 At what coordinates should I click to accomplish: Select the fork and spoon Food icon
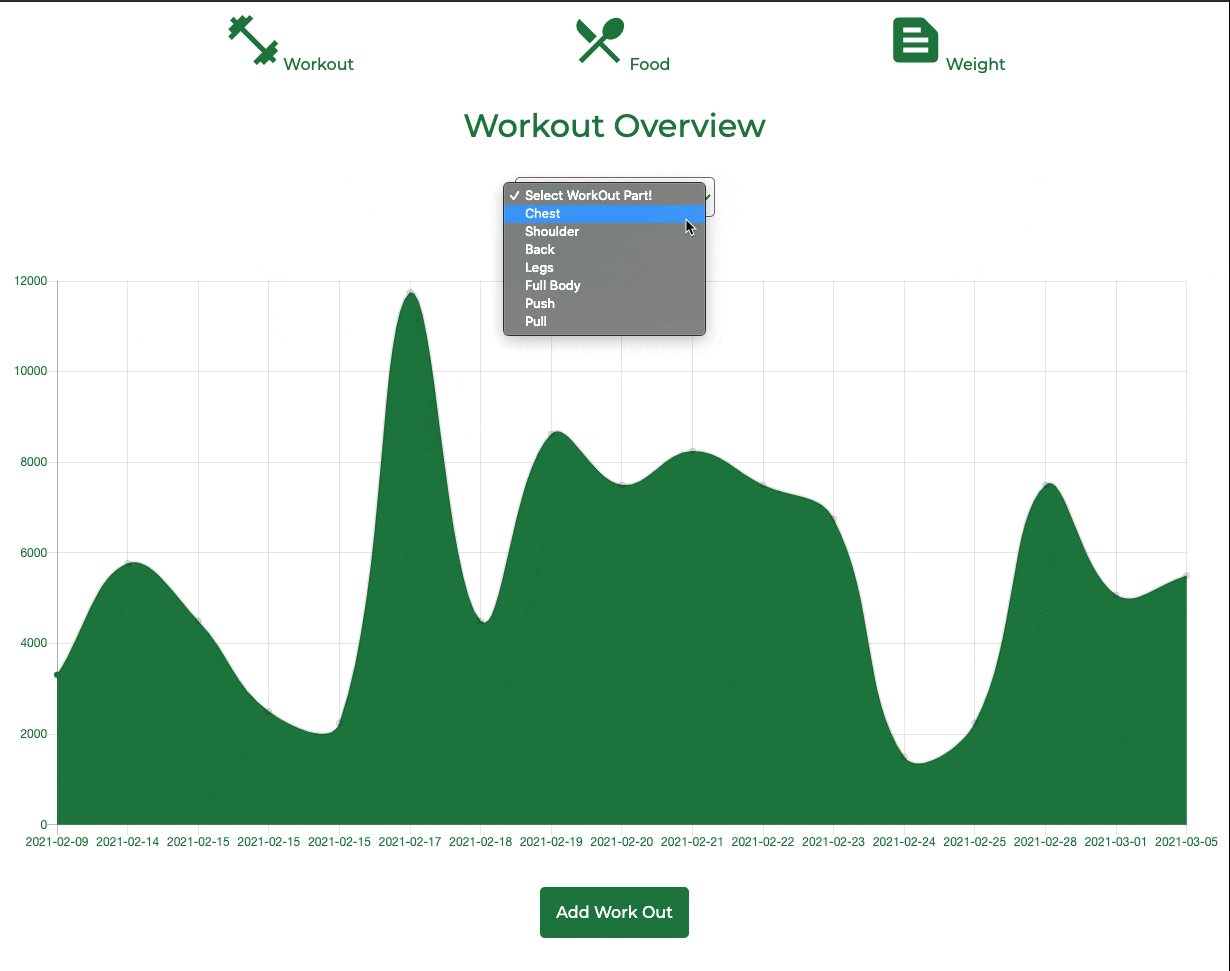tap(597, 38)
